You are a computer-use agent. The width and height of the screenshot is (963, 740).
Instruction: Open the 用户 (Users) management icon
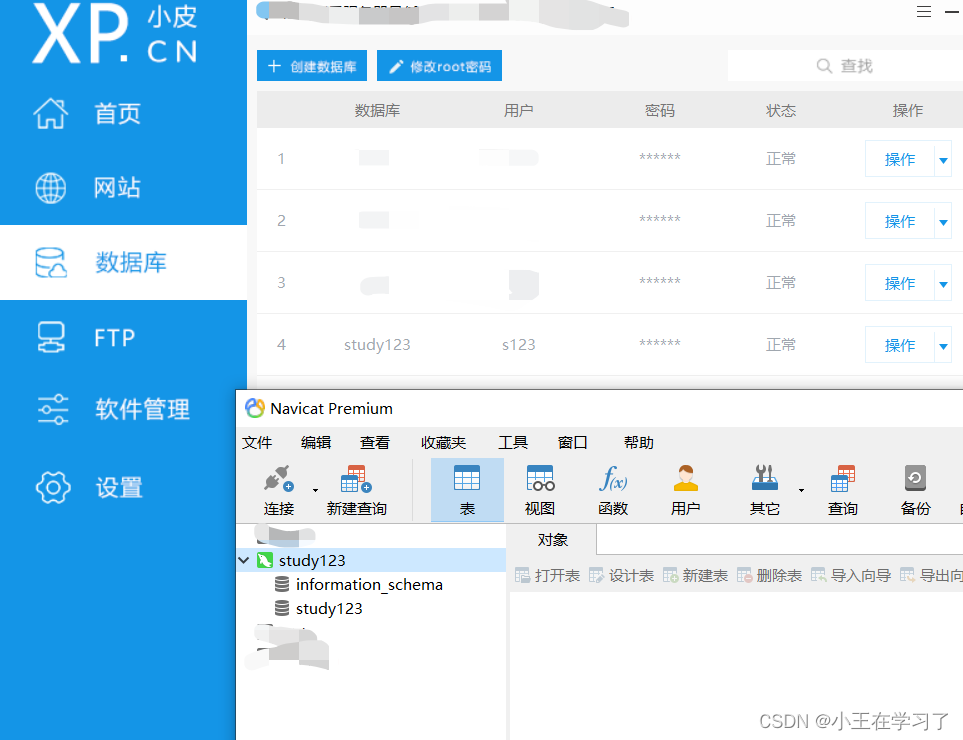pyautogui.click(x=685, y=489)
